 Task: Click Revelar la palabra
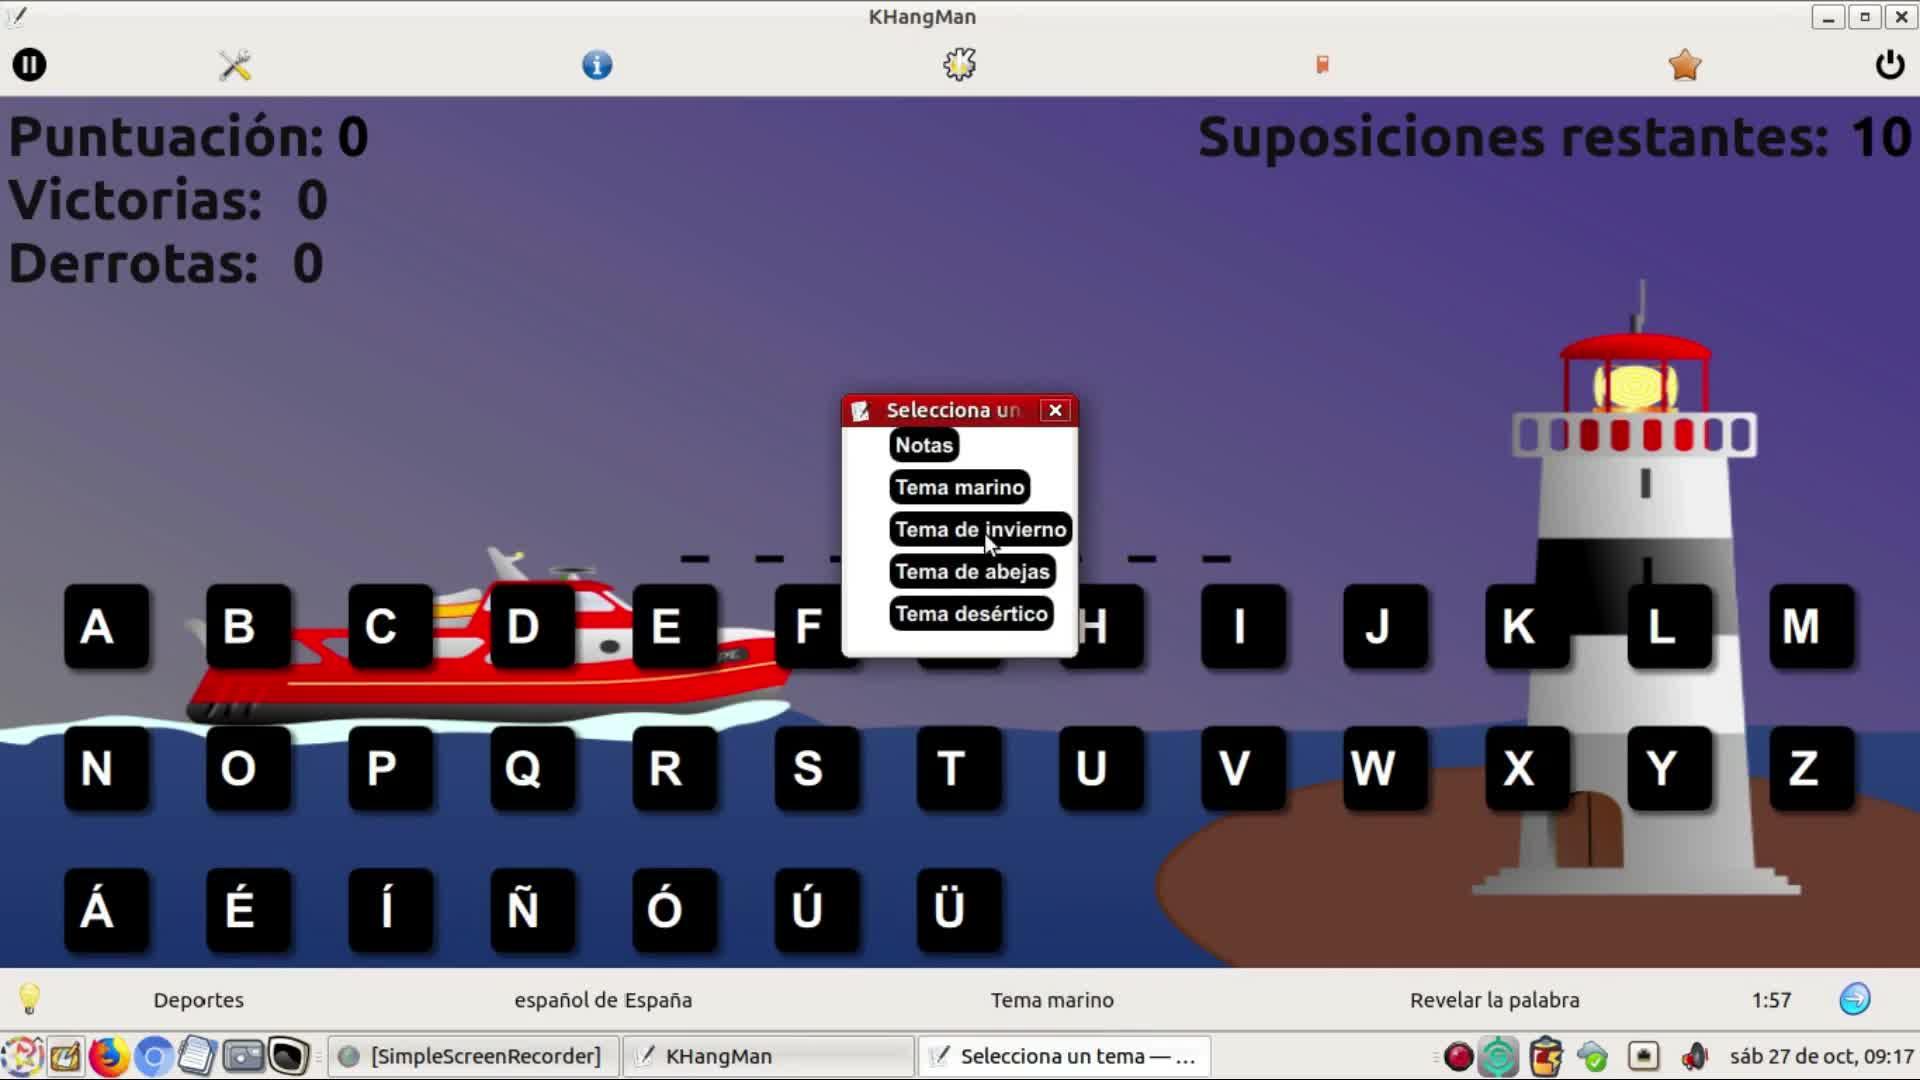[x=1494, y=1000]
